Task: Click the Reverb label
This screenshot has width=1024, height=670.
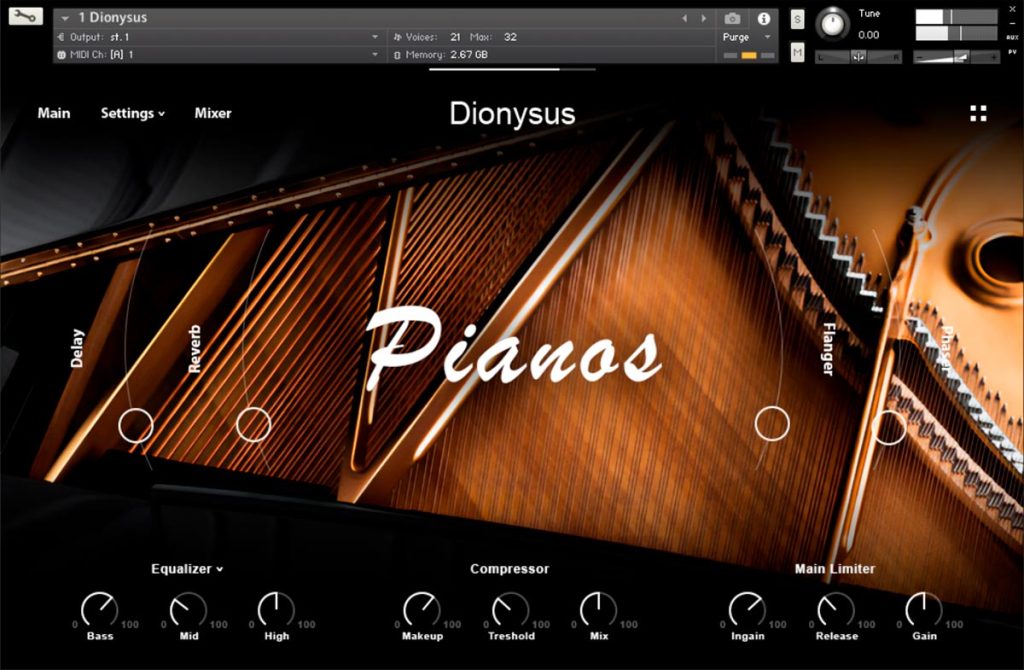Action: click(194, 349)
